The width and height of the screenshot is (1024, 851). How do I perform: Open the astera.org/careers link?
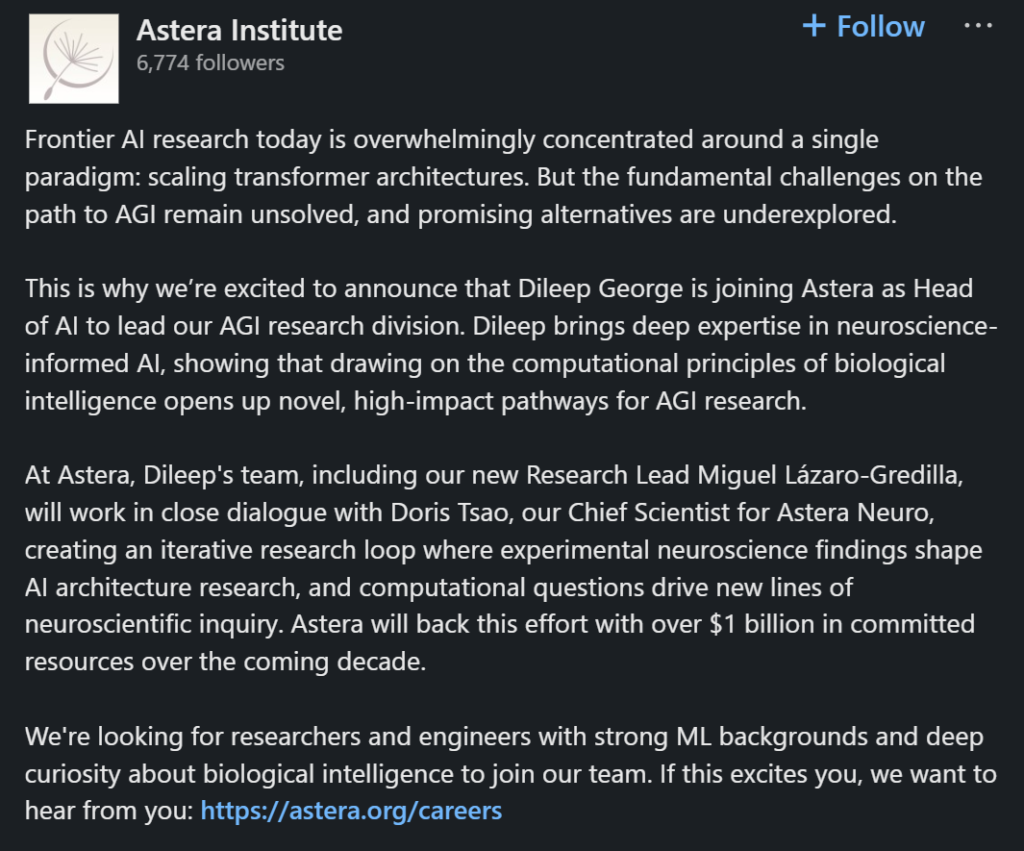[351, 810]
